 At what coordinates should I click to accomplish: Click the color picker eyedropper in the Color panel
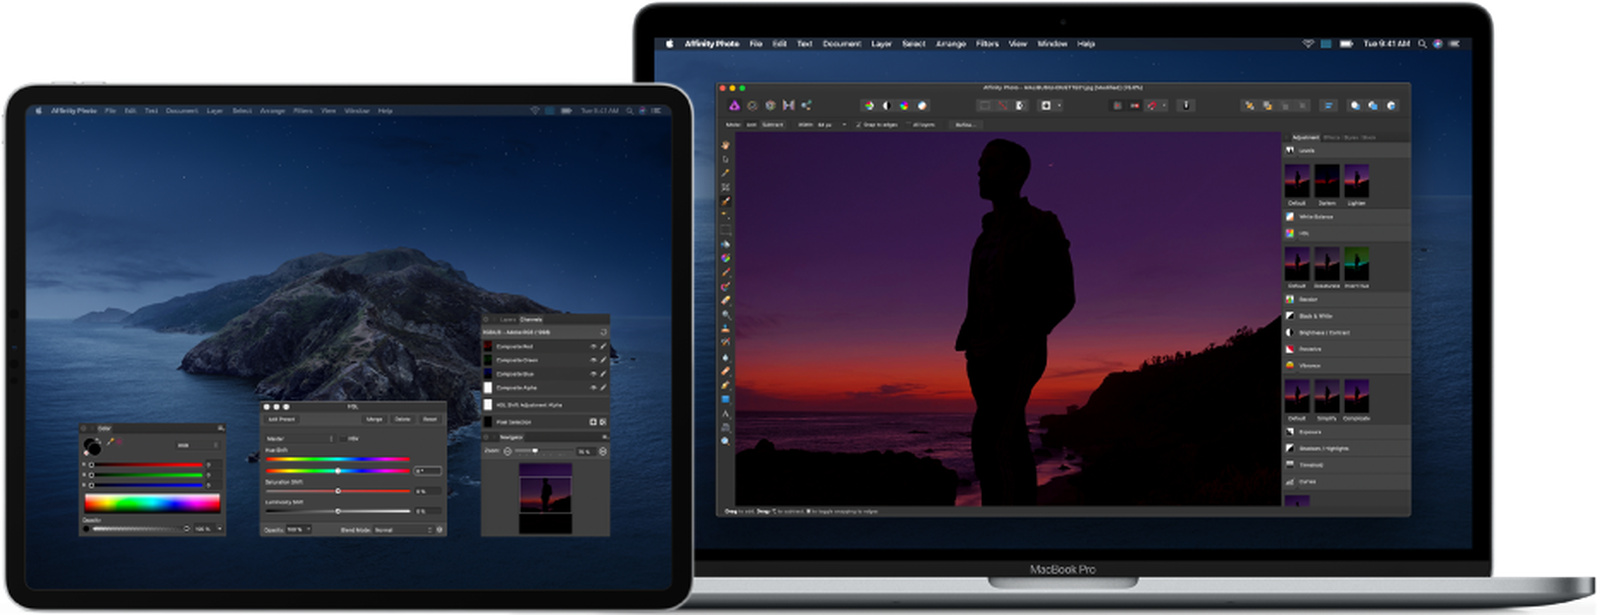click(x=112, y=442)
